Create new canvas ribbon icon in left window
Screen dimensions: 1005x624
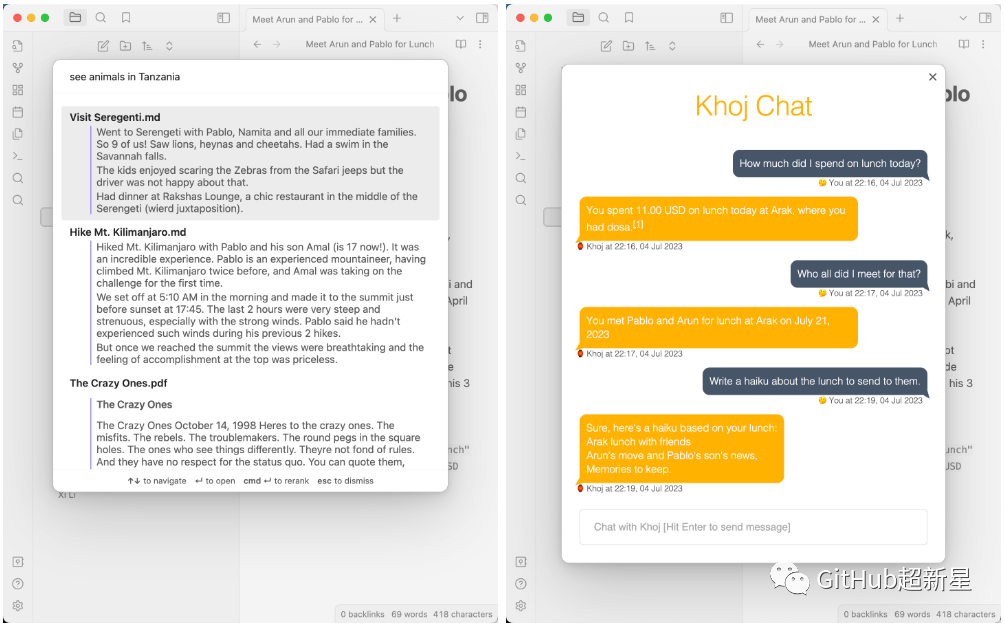18,90
